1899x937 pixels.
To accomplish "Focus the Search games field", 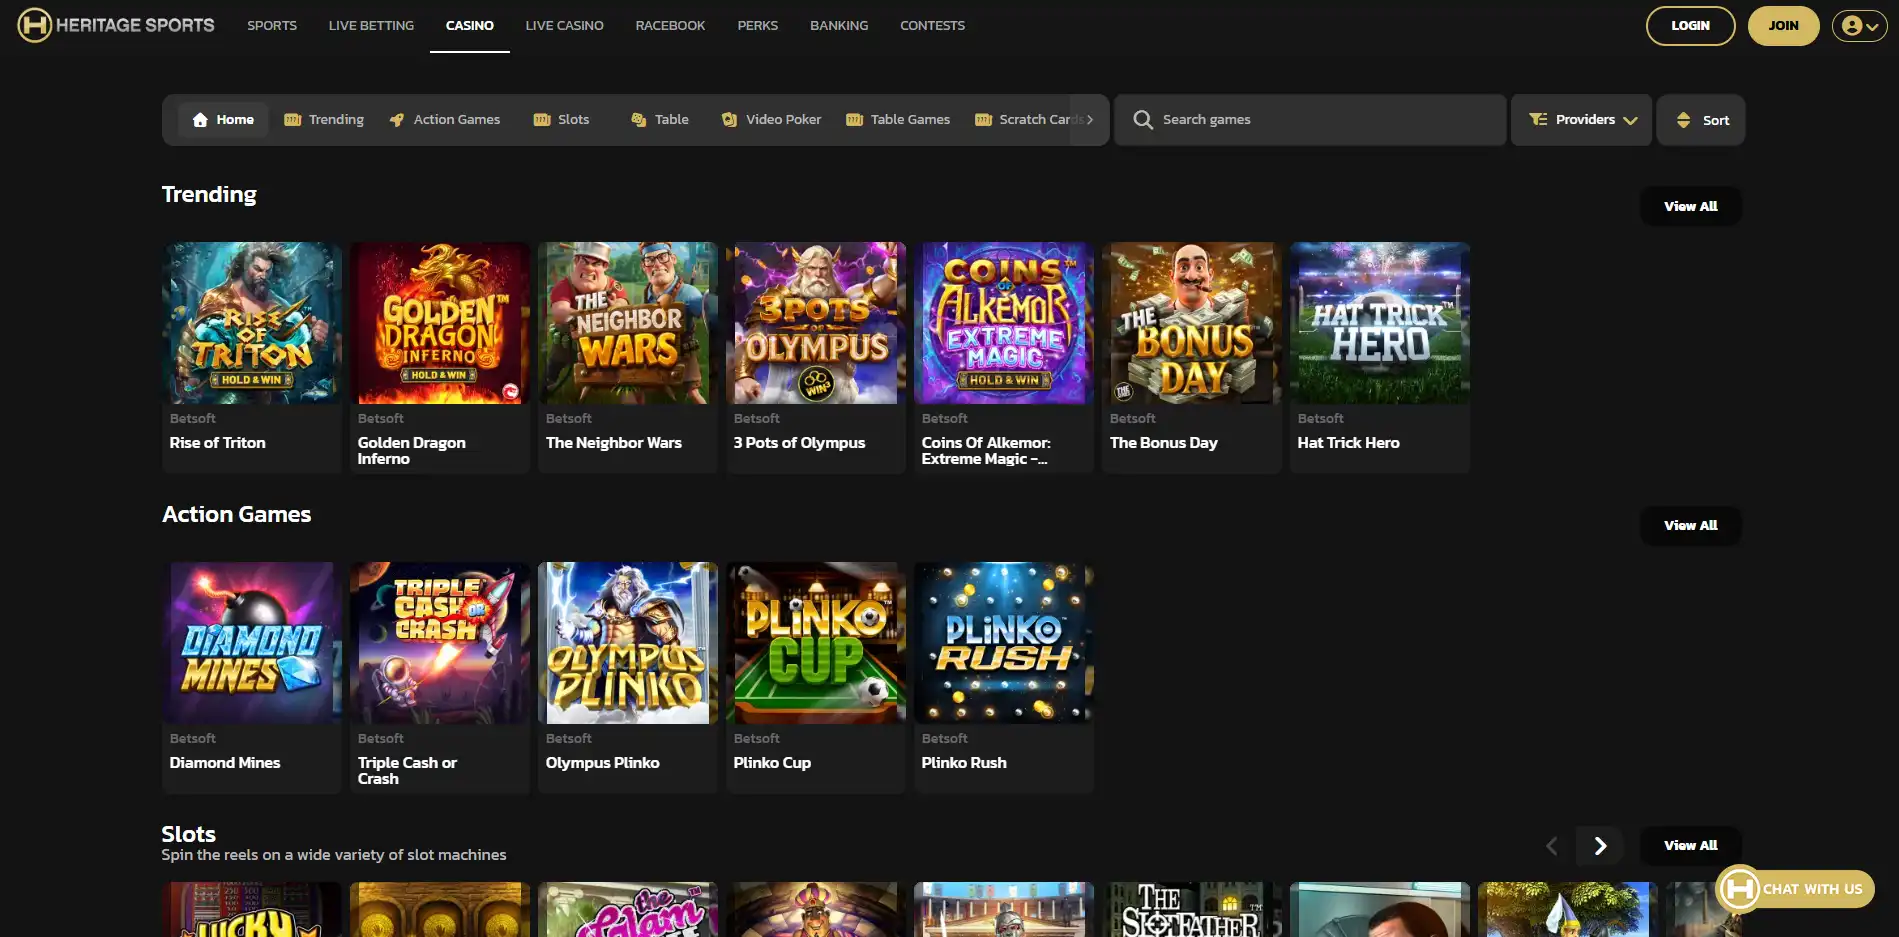I will coord(1311,120).
